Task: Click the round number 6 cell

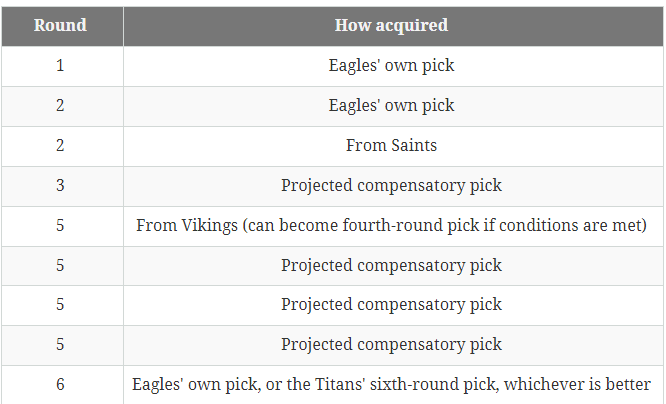Action: 60,385
